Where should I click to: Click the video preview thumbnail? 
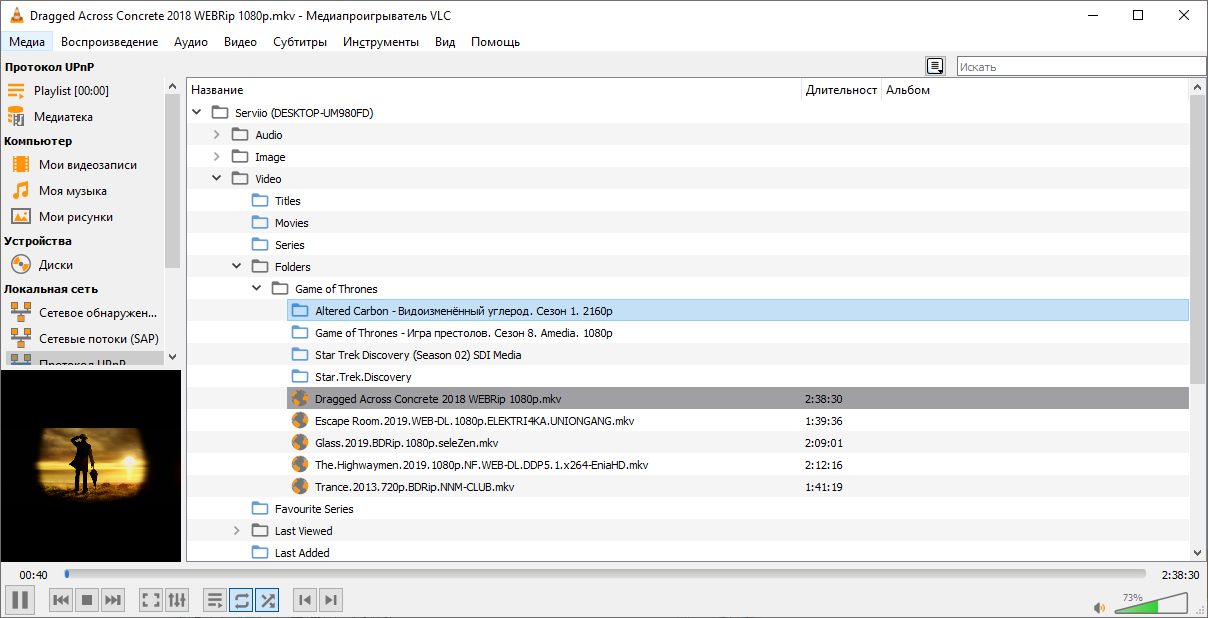tap(91, 465)
